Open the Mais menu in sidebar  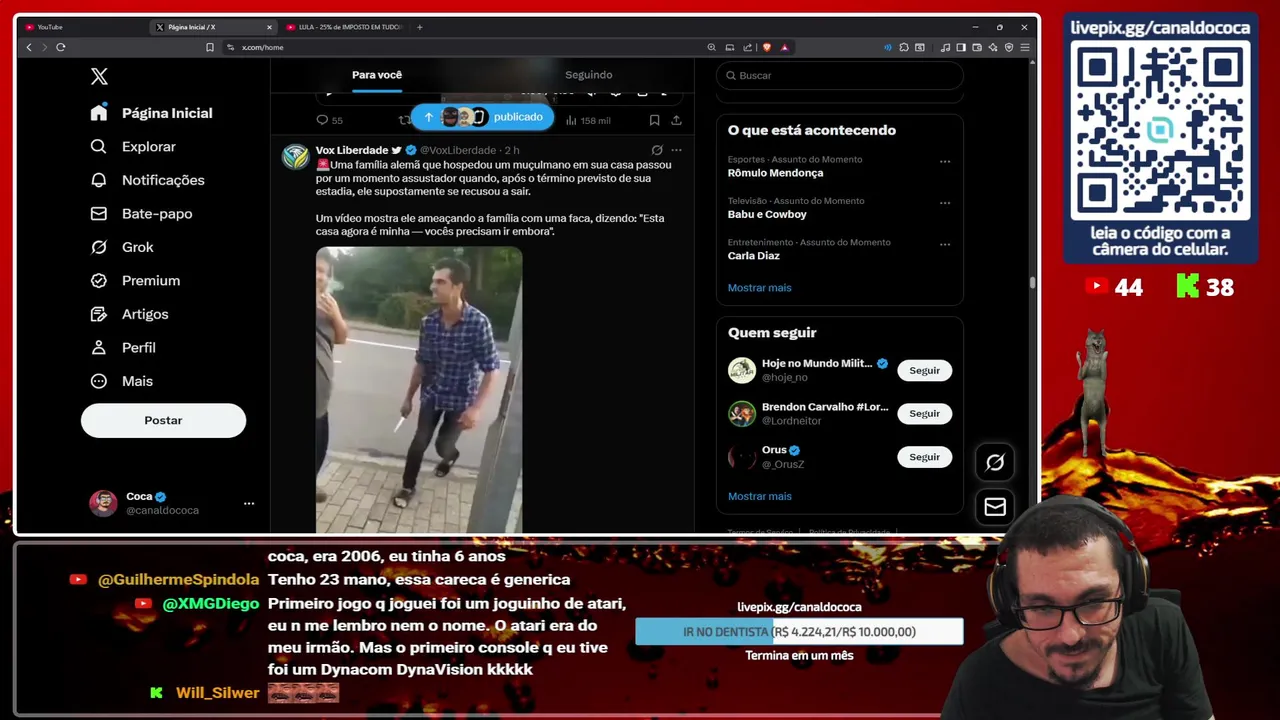point(122,381)
